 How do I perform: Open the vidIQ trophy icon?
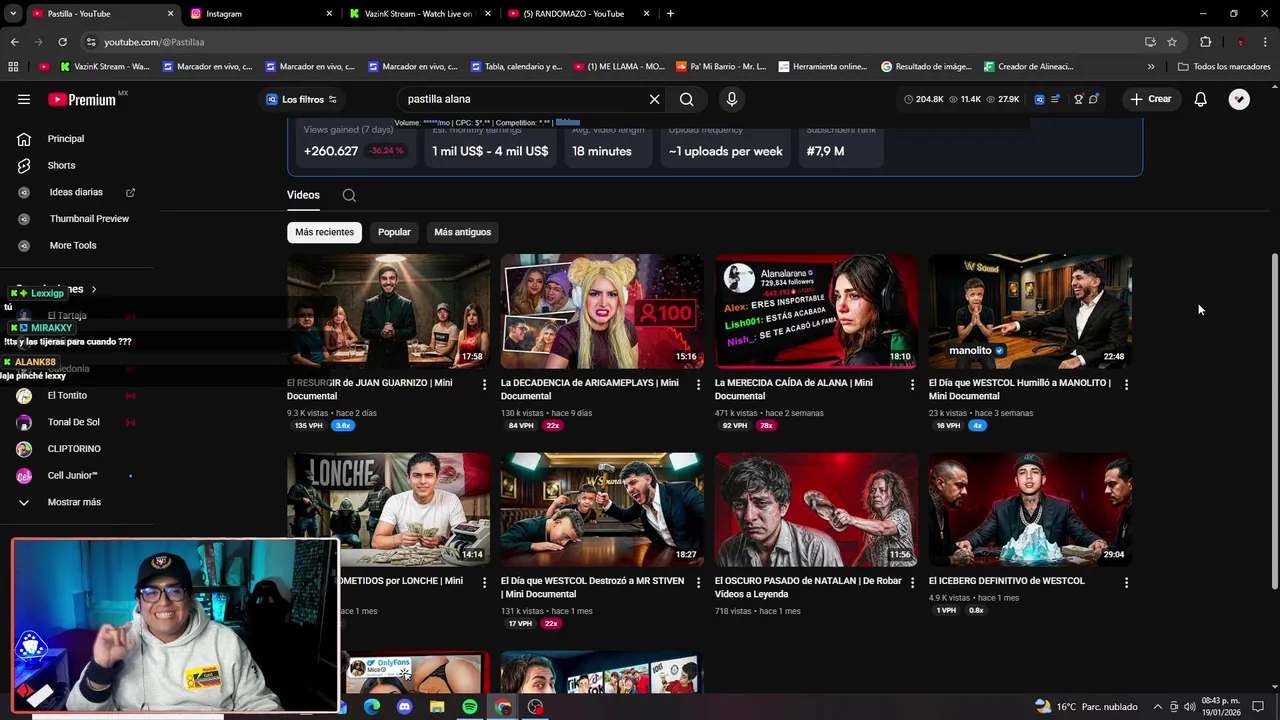(x=1079, y=99)
